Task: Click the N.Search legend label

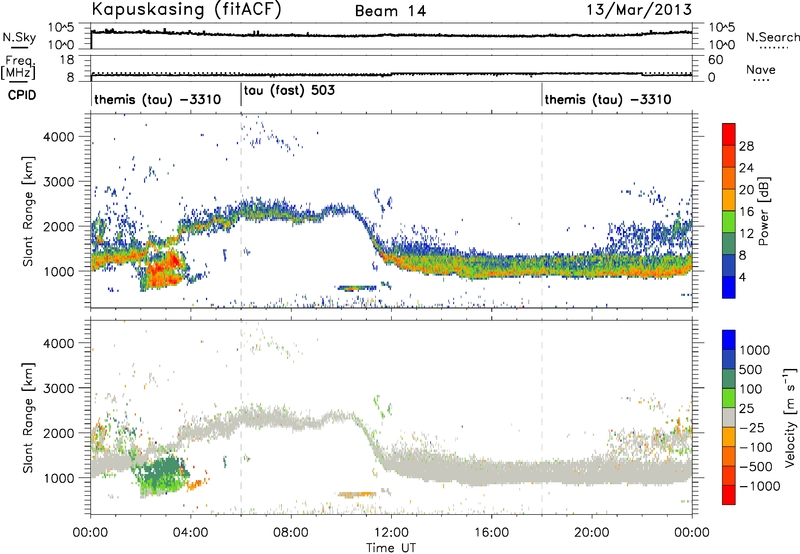Action: [x=772, y=37]
